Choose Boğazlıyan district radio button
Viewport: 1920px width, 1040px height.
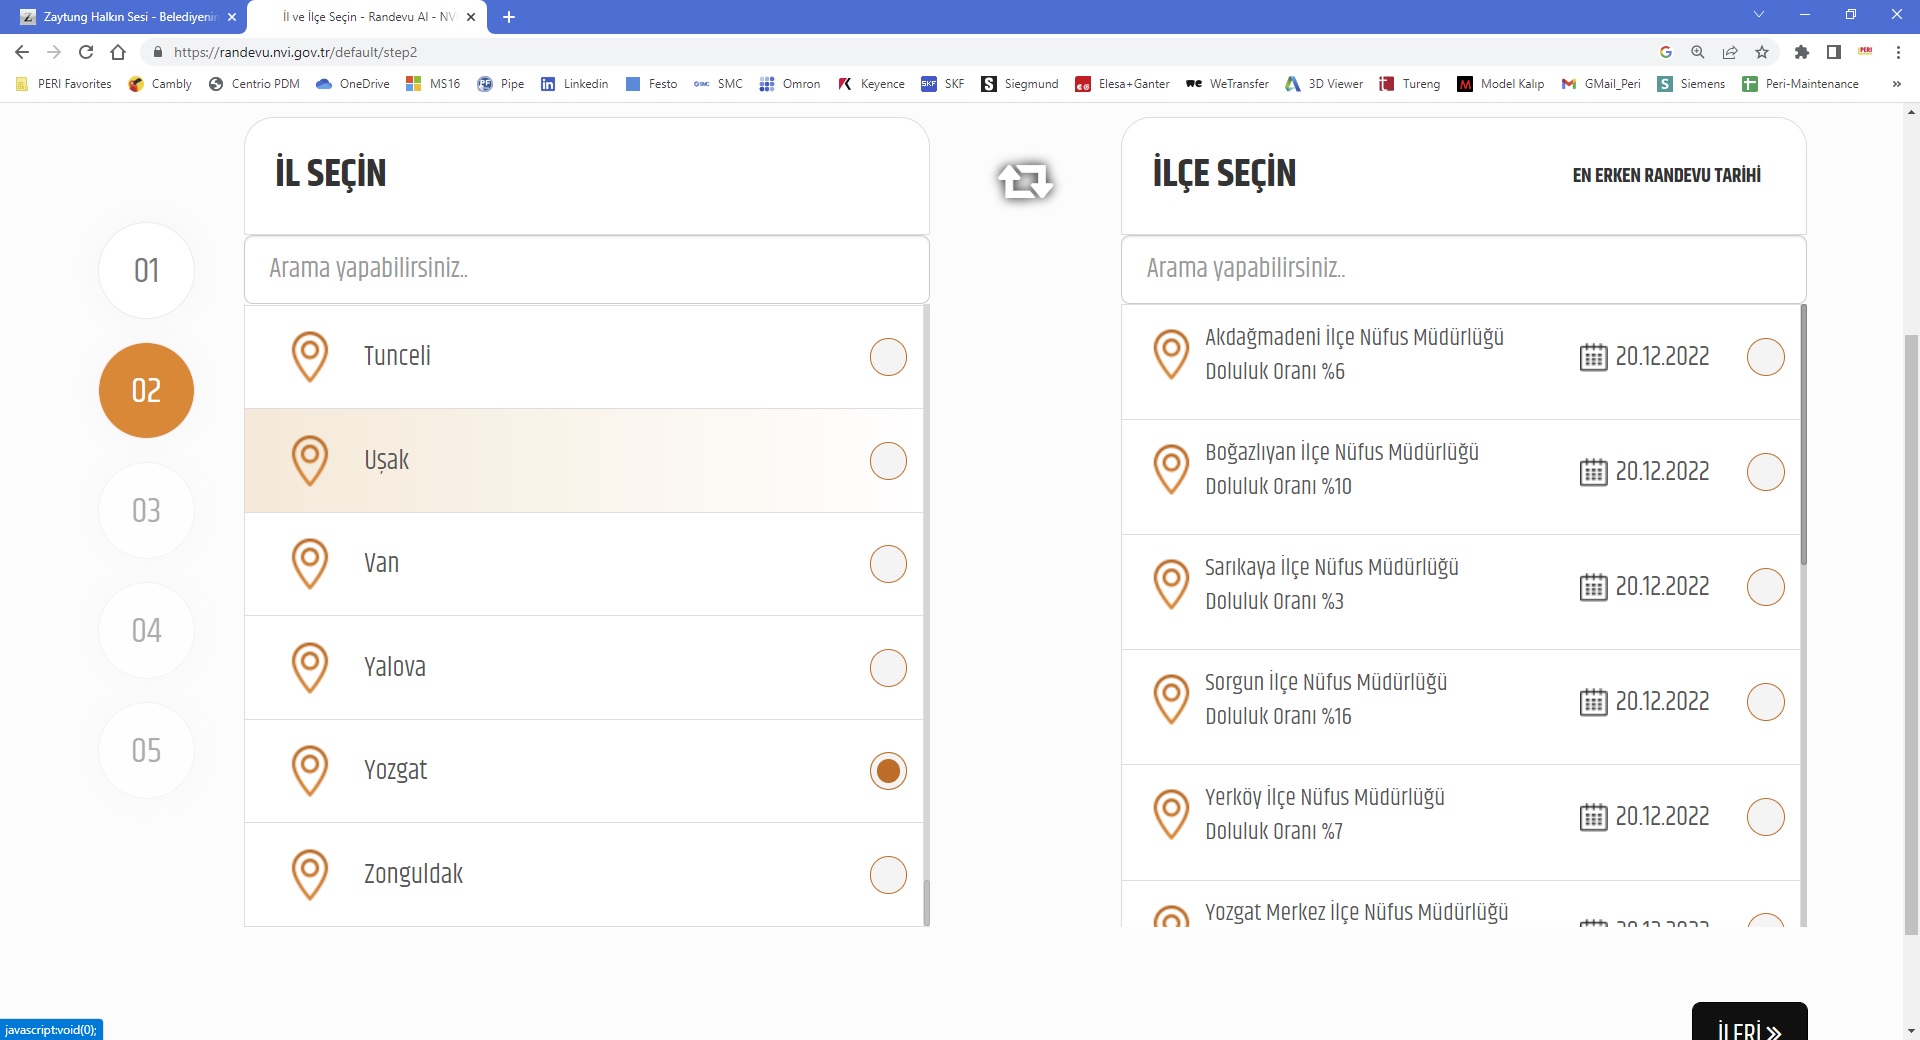(x=1766, y=472)
